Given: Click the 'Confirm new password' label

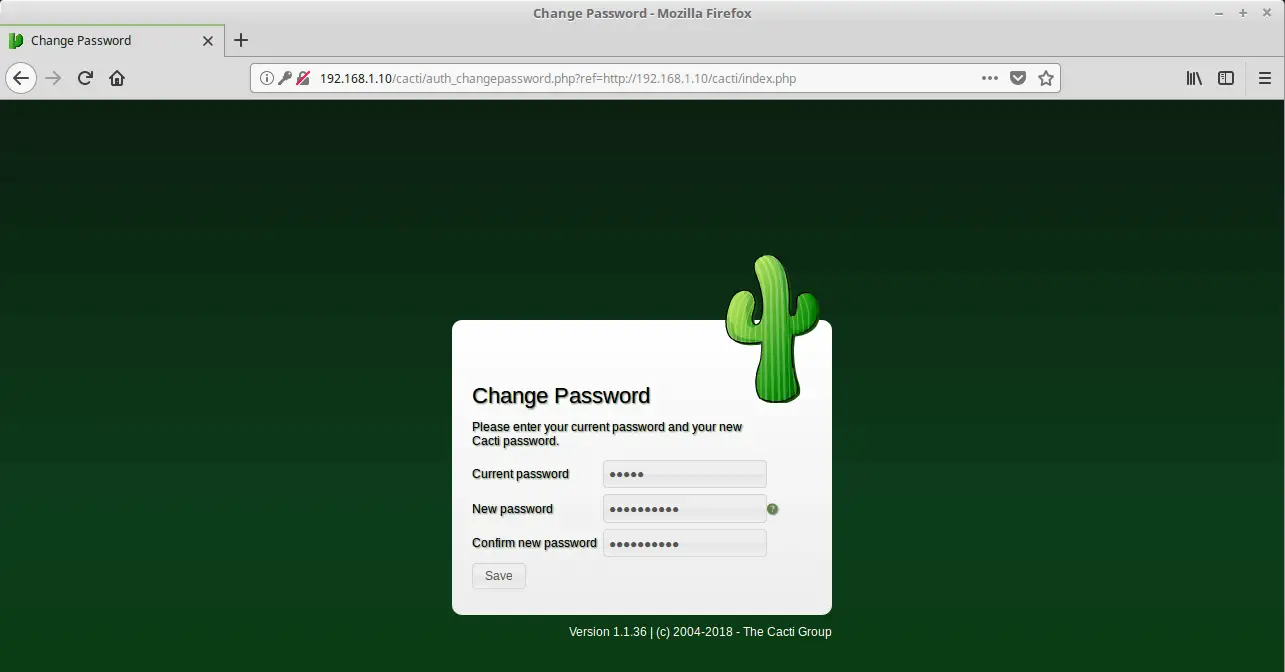Looking at the screenshot, I should click(x=534, y=543).
